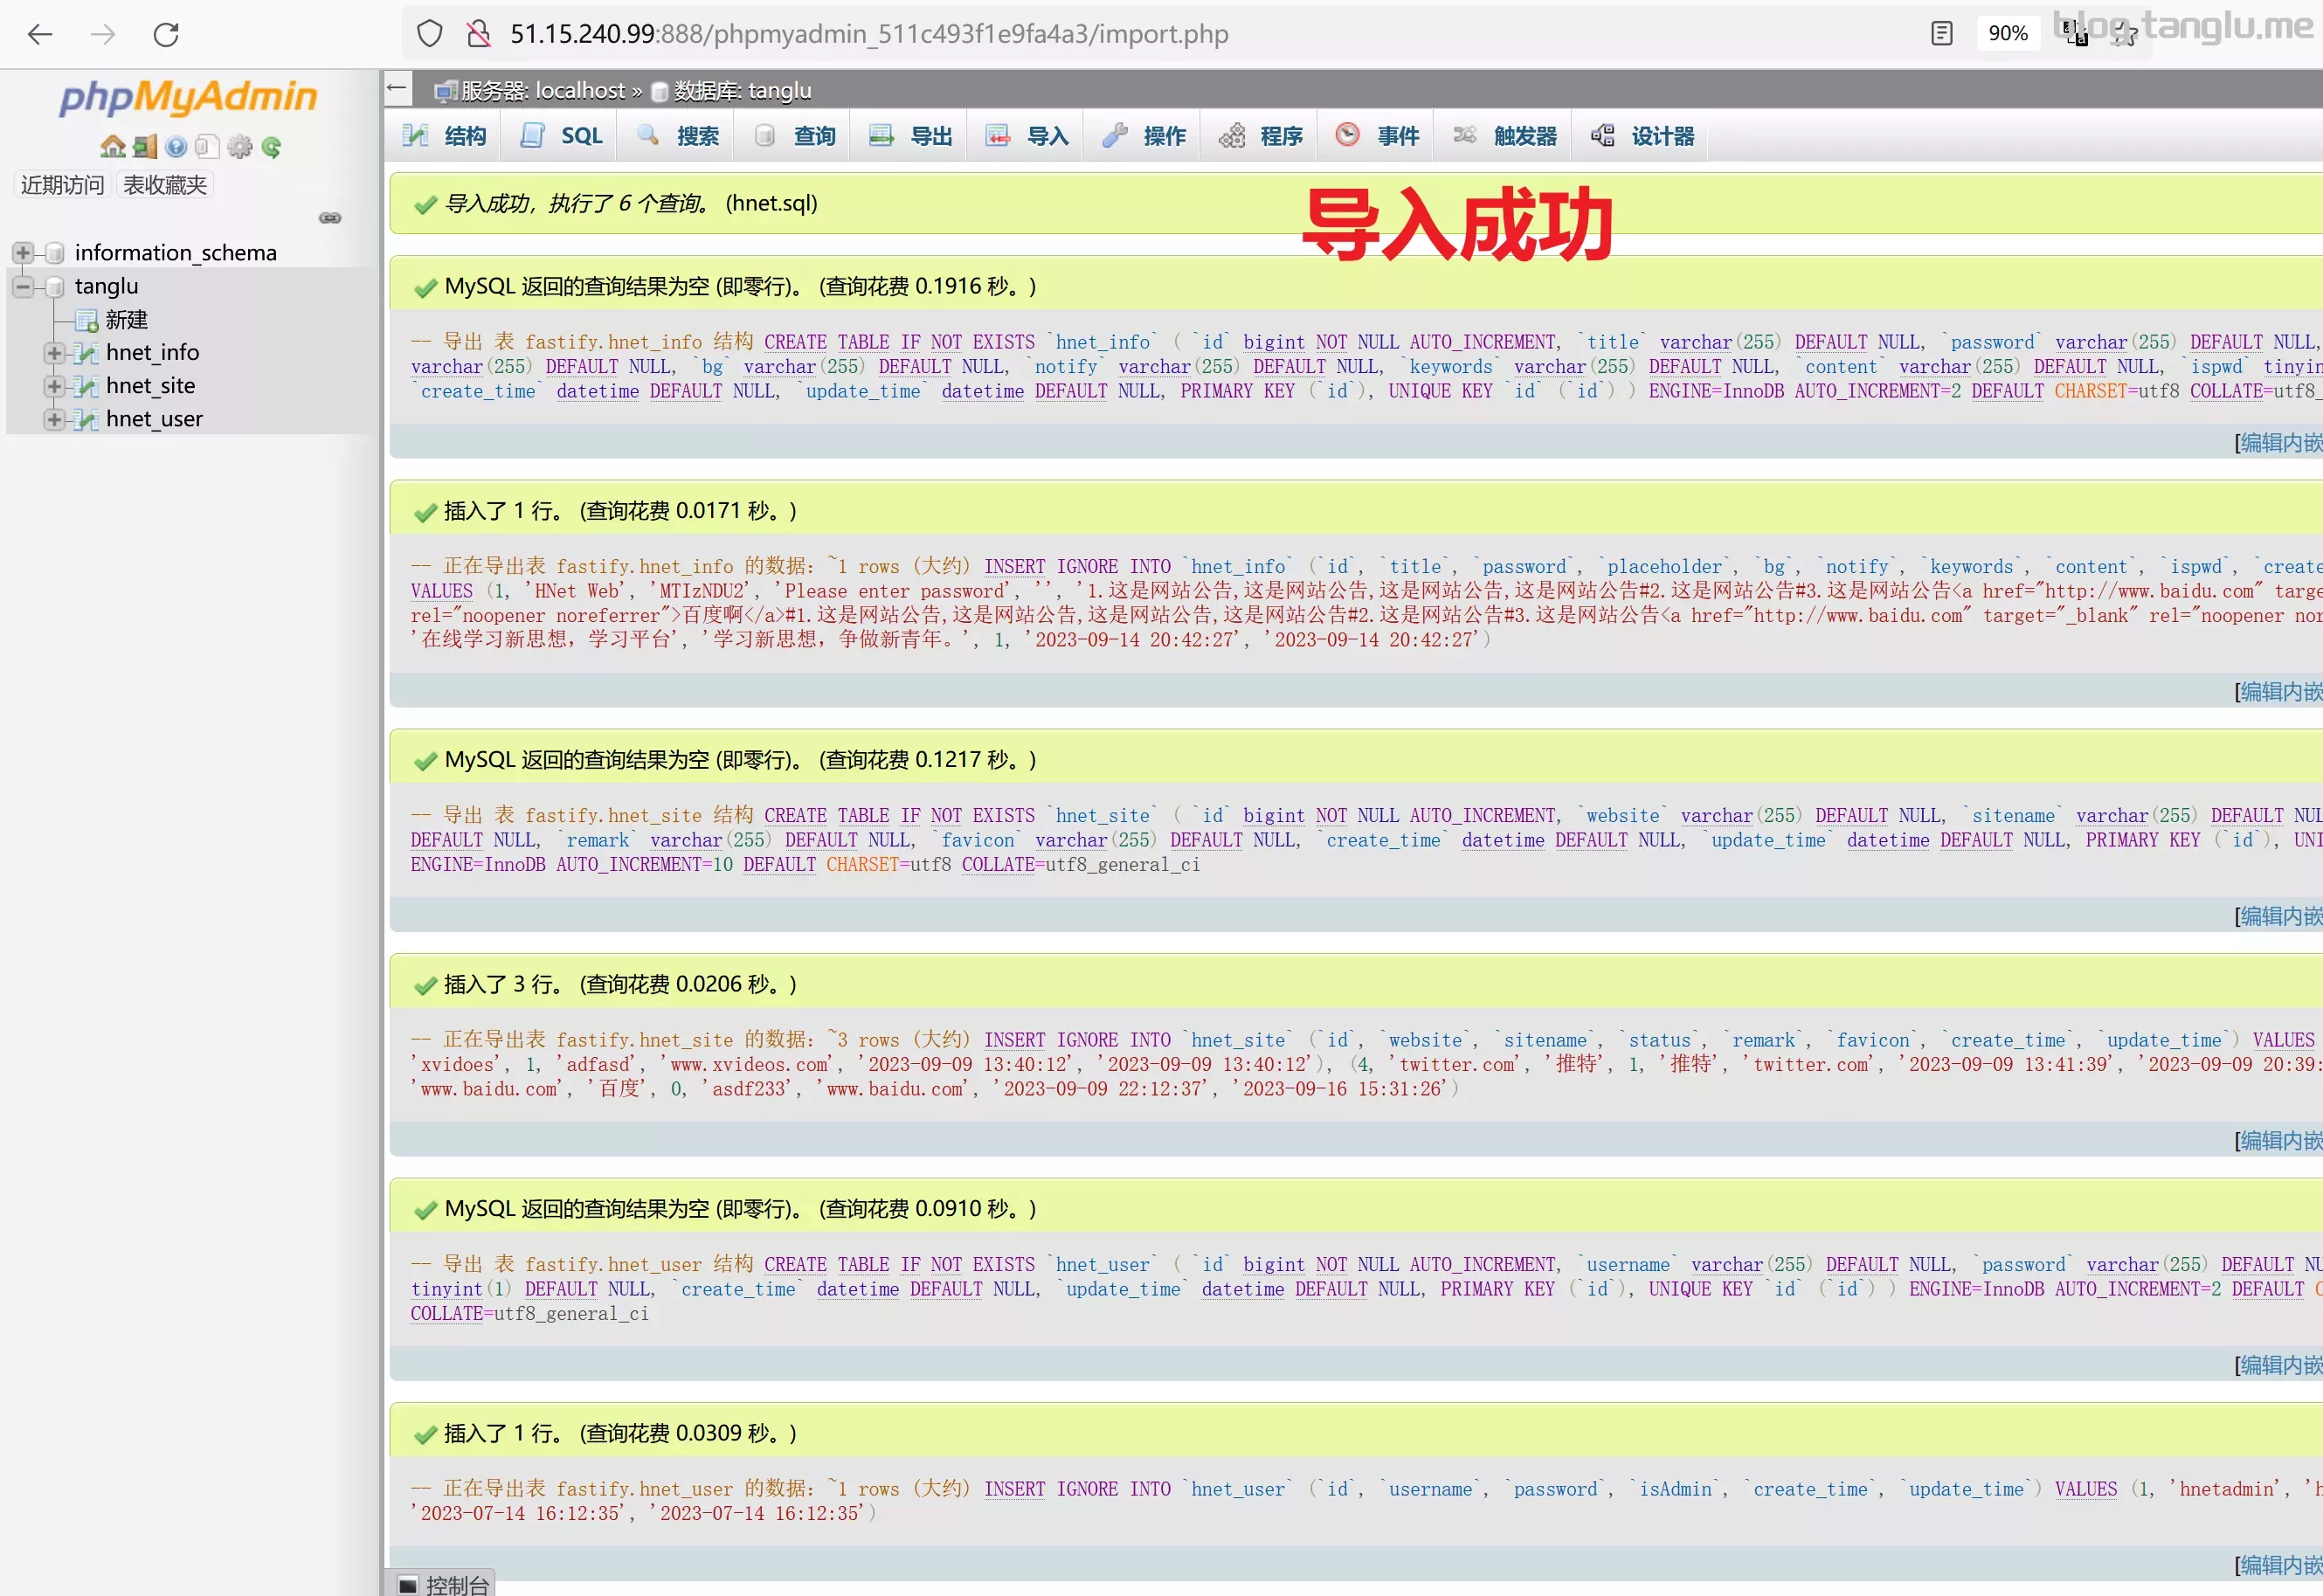Image resolution: width=2323 pixels, height=1596 pixels.
Task: Go to phpMyAdmin home via house icon
Action: click(x=112, y=147)
